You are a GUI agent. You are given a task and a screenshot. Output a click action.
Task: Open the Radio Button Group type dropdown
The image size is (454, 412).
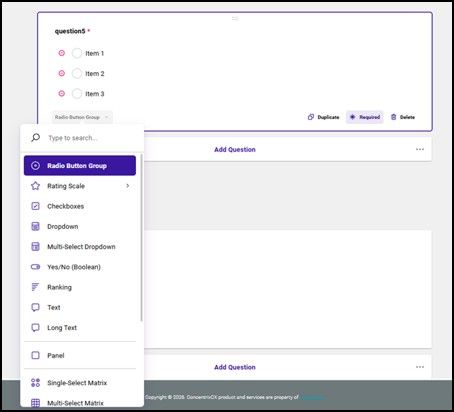point(82,117)
